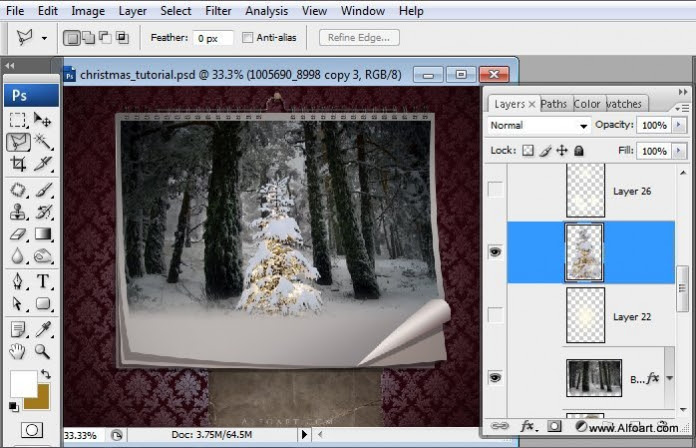Enable the Anti-alias checkbox
The height and width of the screenshot is (448, 696).
[247, 38]
